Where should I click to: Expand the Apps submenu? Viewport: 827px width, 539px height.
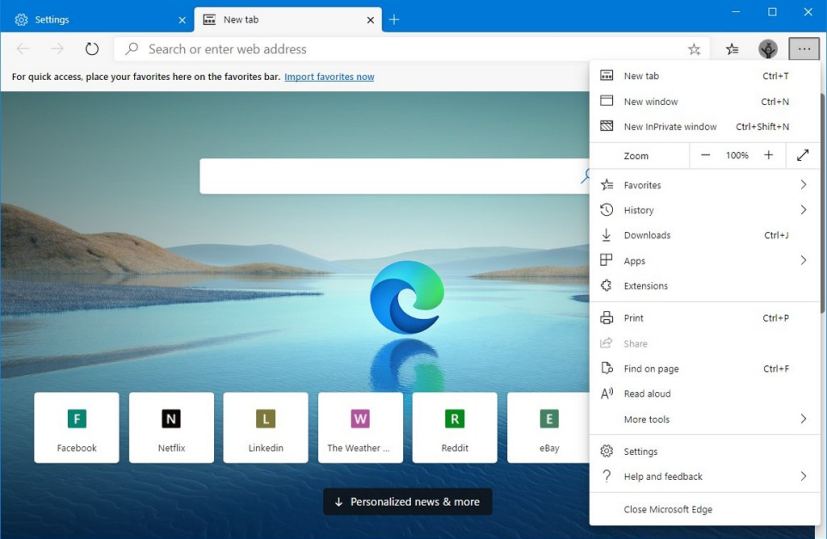point(705,261)
